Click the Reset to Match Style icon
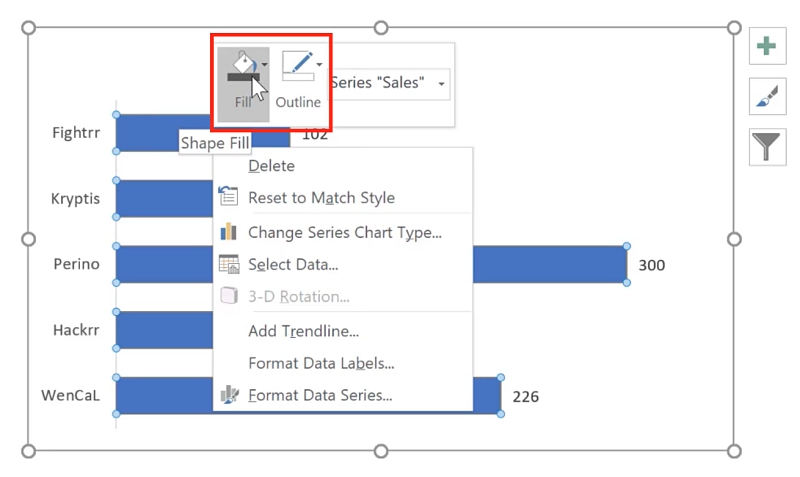The image size is (800, 477). pos(229,198)
